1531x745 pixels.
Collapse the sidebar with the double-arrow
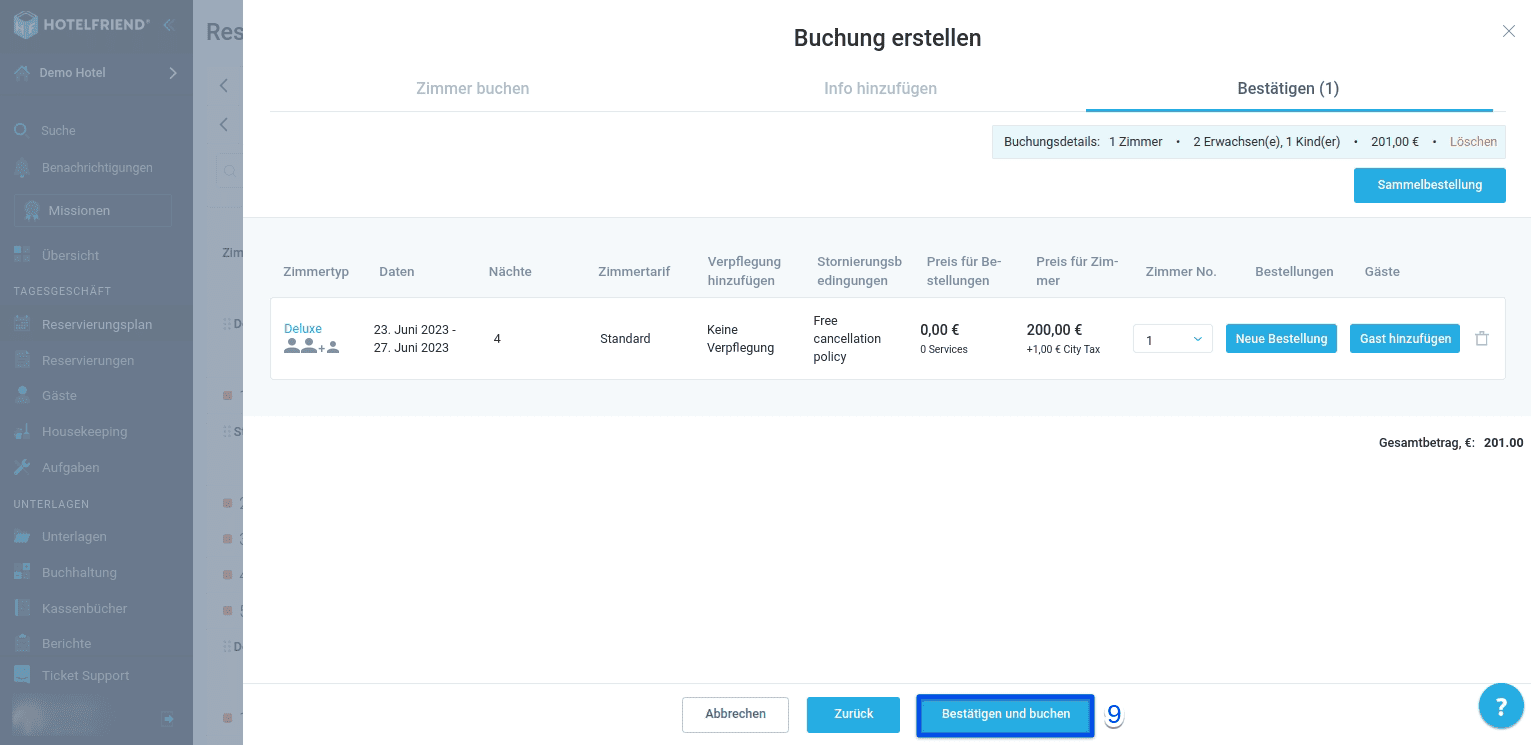(167, 24)
